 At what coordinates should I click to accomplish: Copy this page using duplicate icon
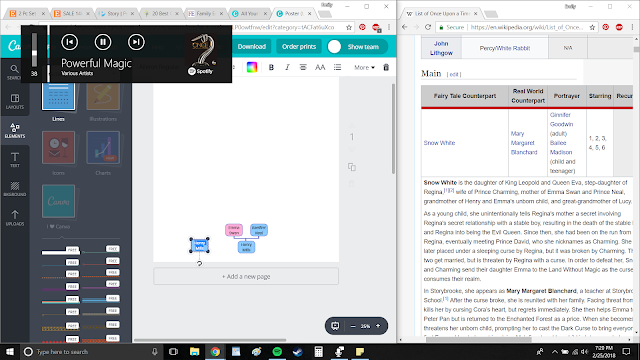pos(352,167)
